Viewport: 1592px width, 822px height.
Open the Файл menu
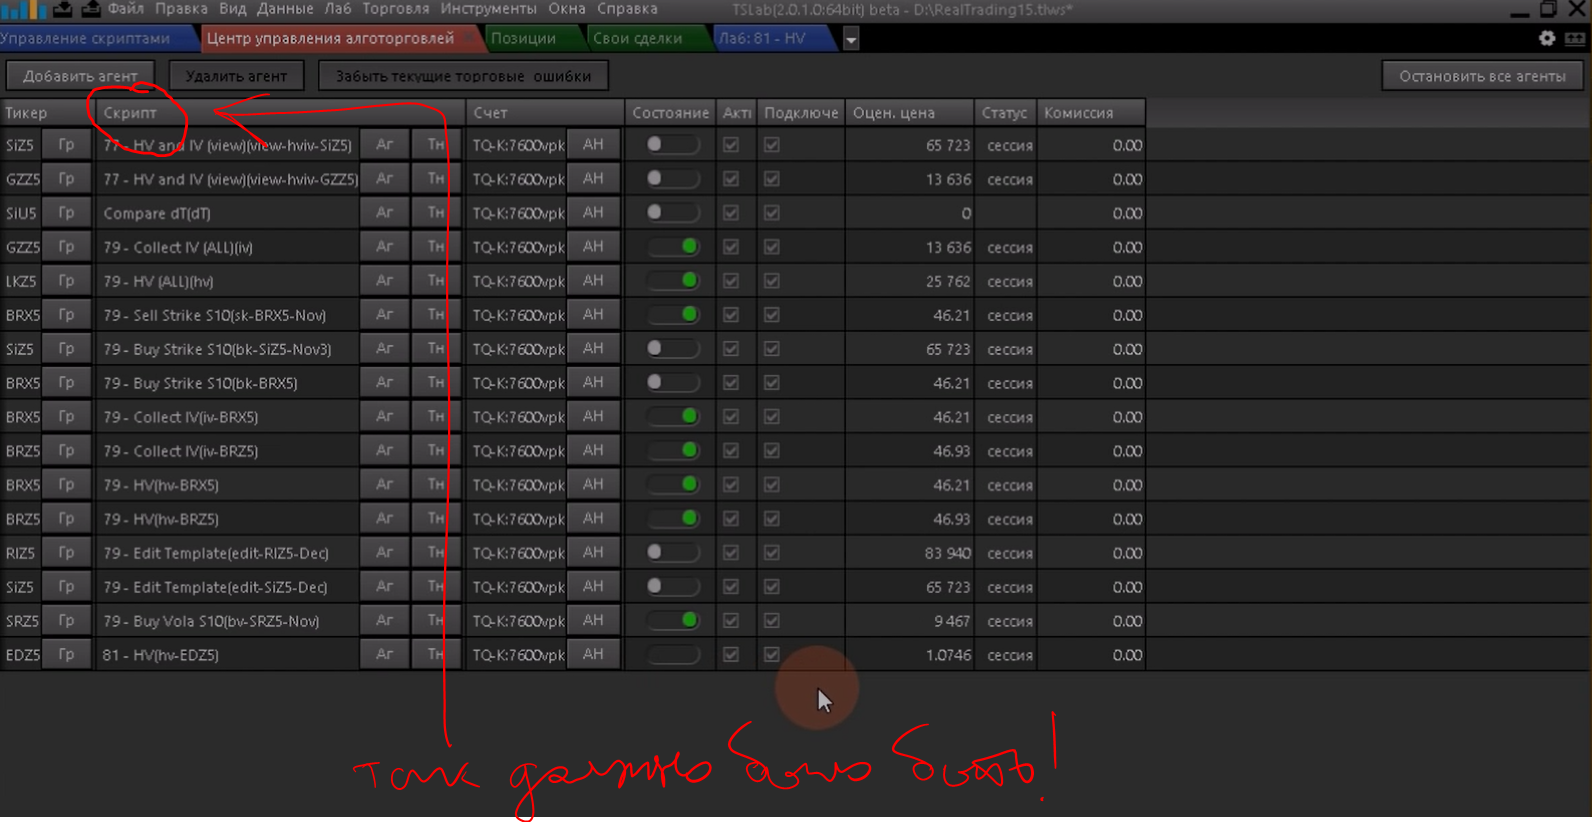point(126,9)
